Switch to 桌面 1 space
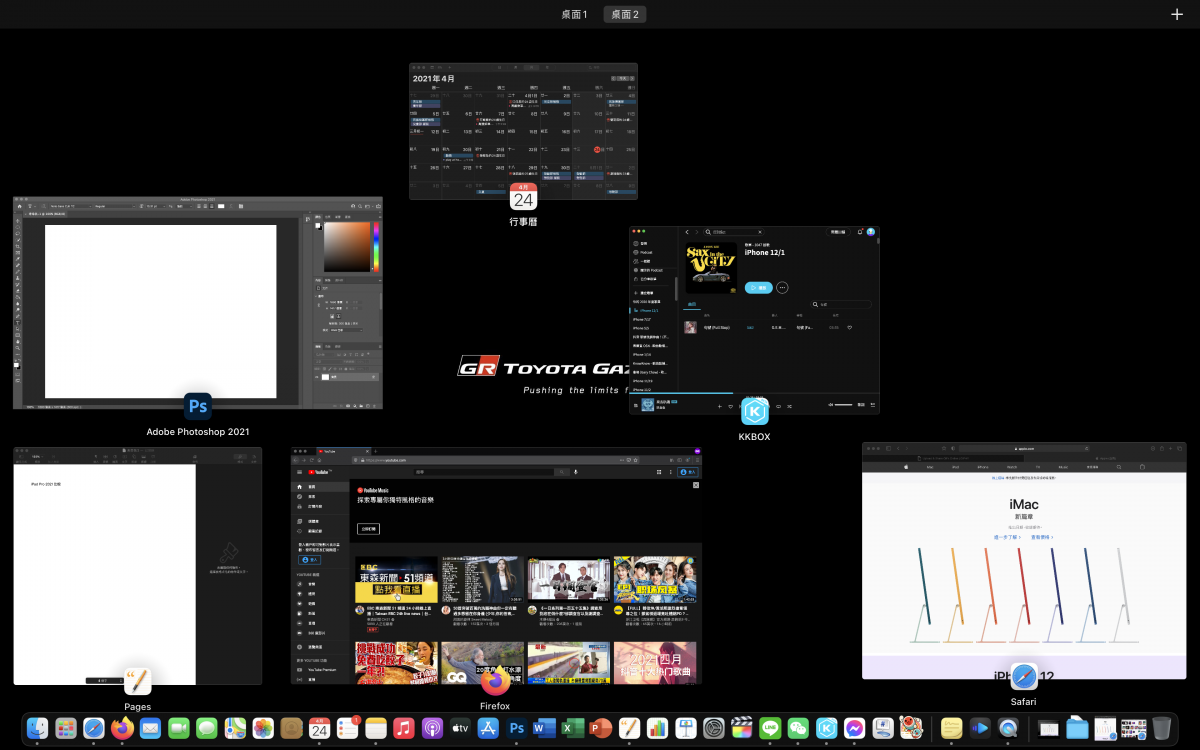Screen dimensions: 1200x750 [574, 14]
